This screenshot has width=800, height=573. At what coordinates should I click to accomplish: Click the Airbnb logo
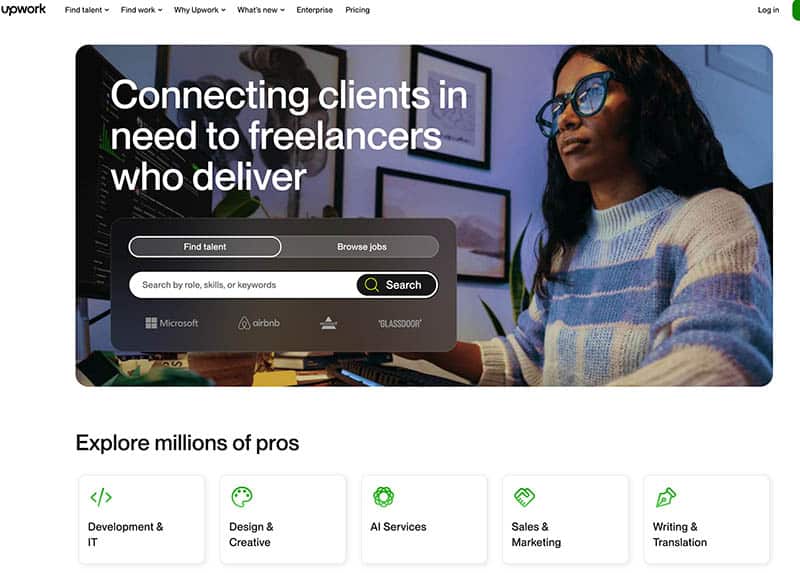[259, 323]
